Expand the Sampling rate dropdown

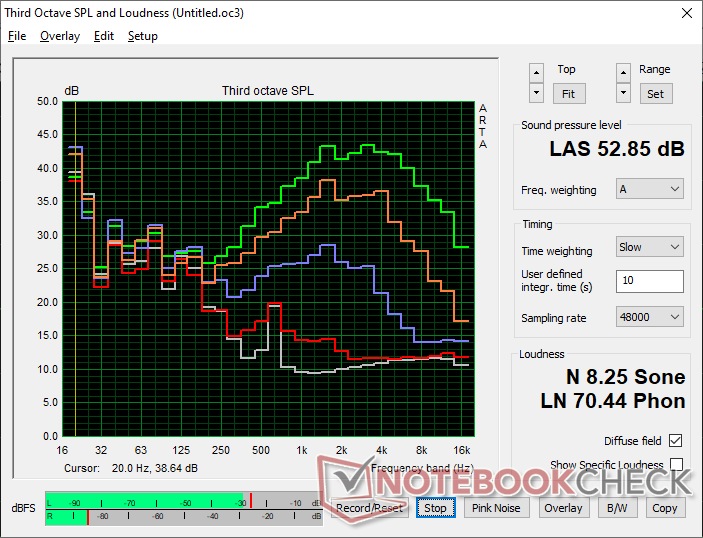pos(649,317)
